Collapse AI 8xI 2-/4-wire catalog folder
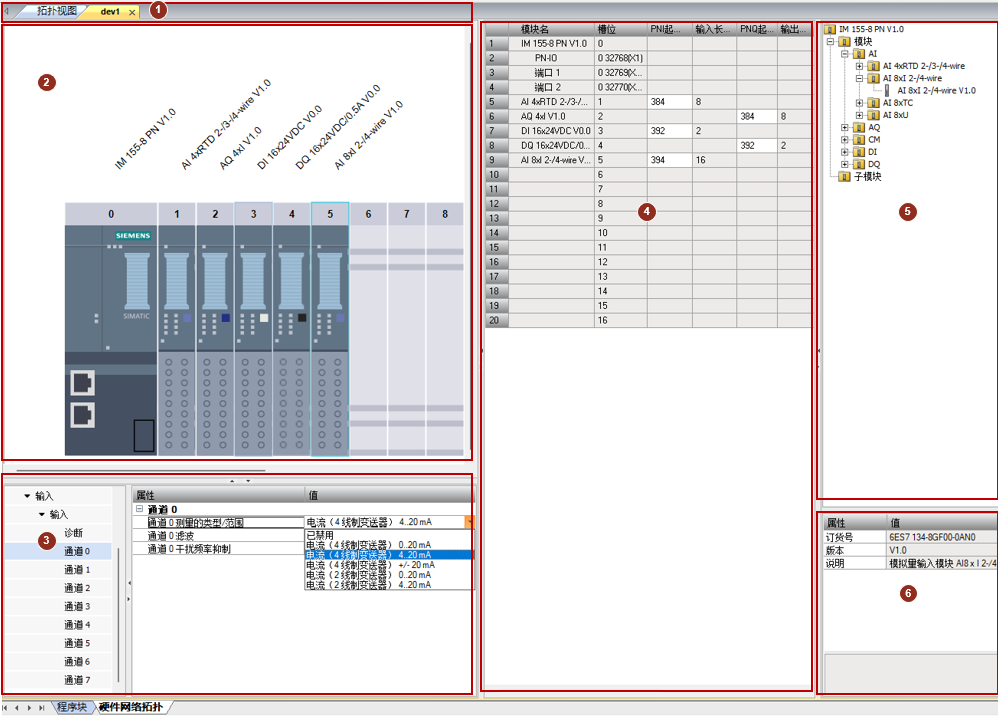The image size is (998, 716). 859,78
